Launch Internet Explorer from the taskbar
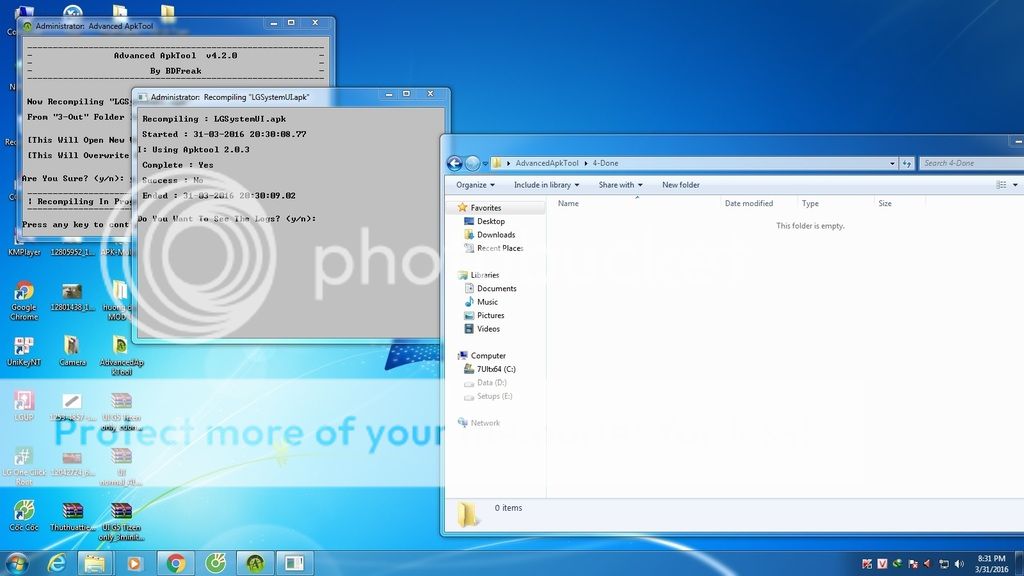The image size is (1024, 576). pos(57,563)
